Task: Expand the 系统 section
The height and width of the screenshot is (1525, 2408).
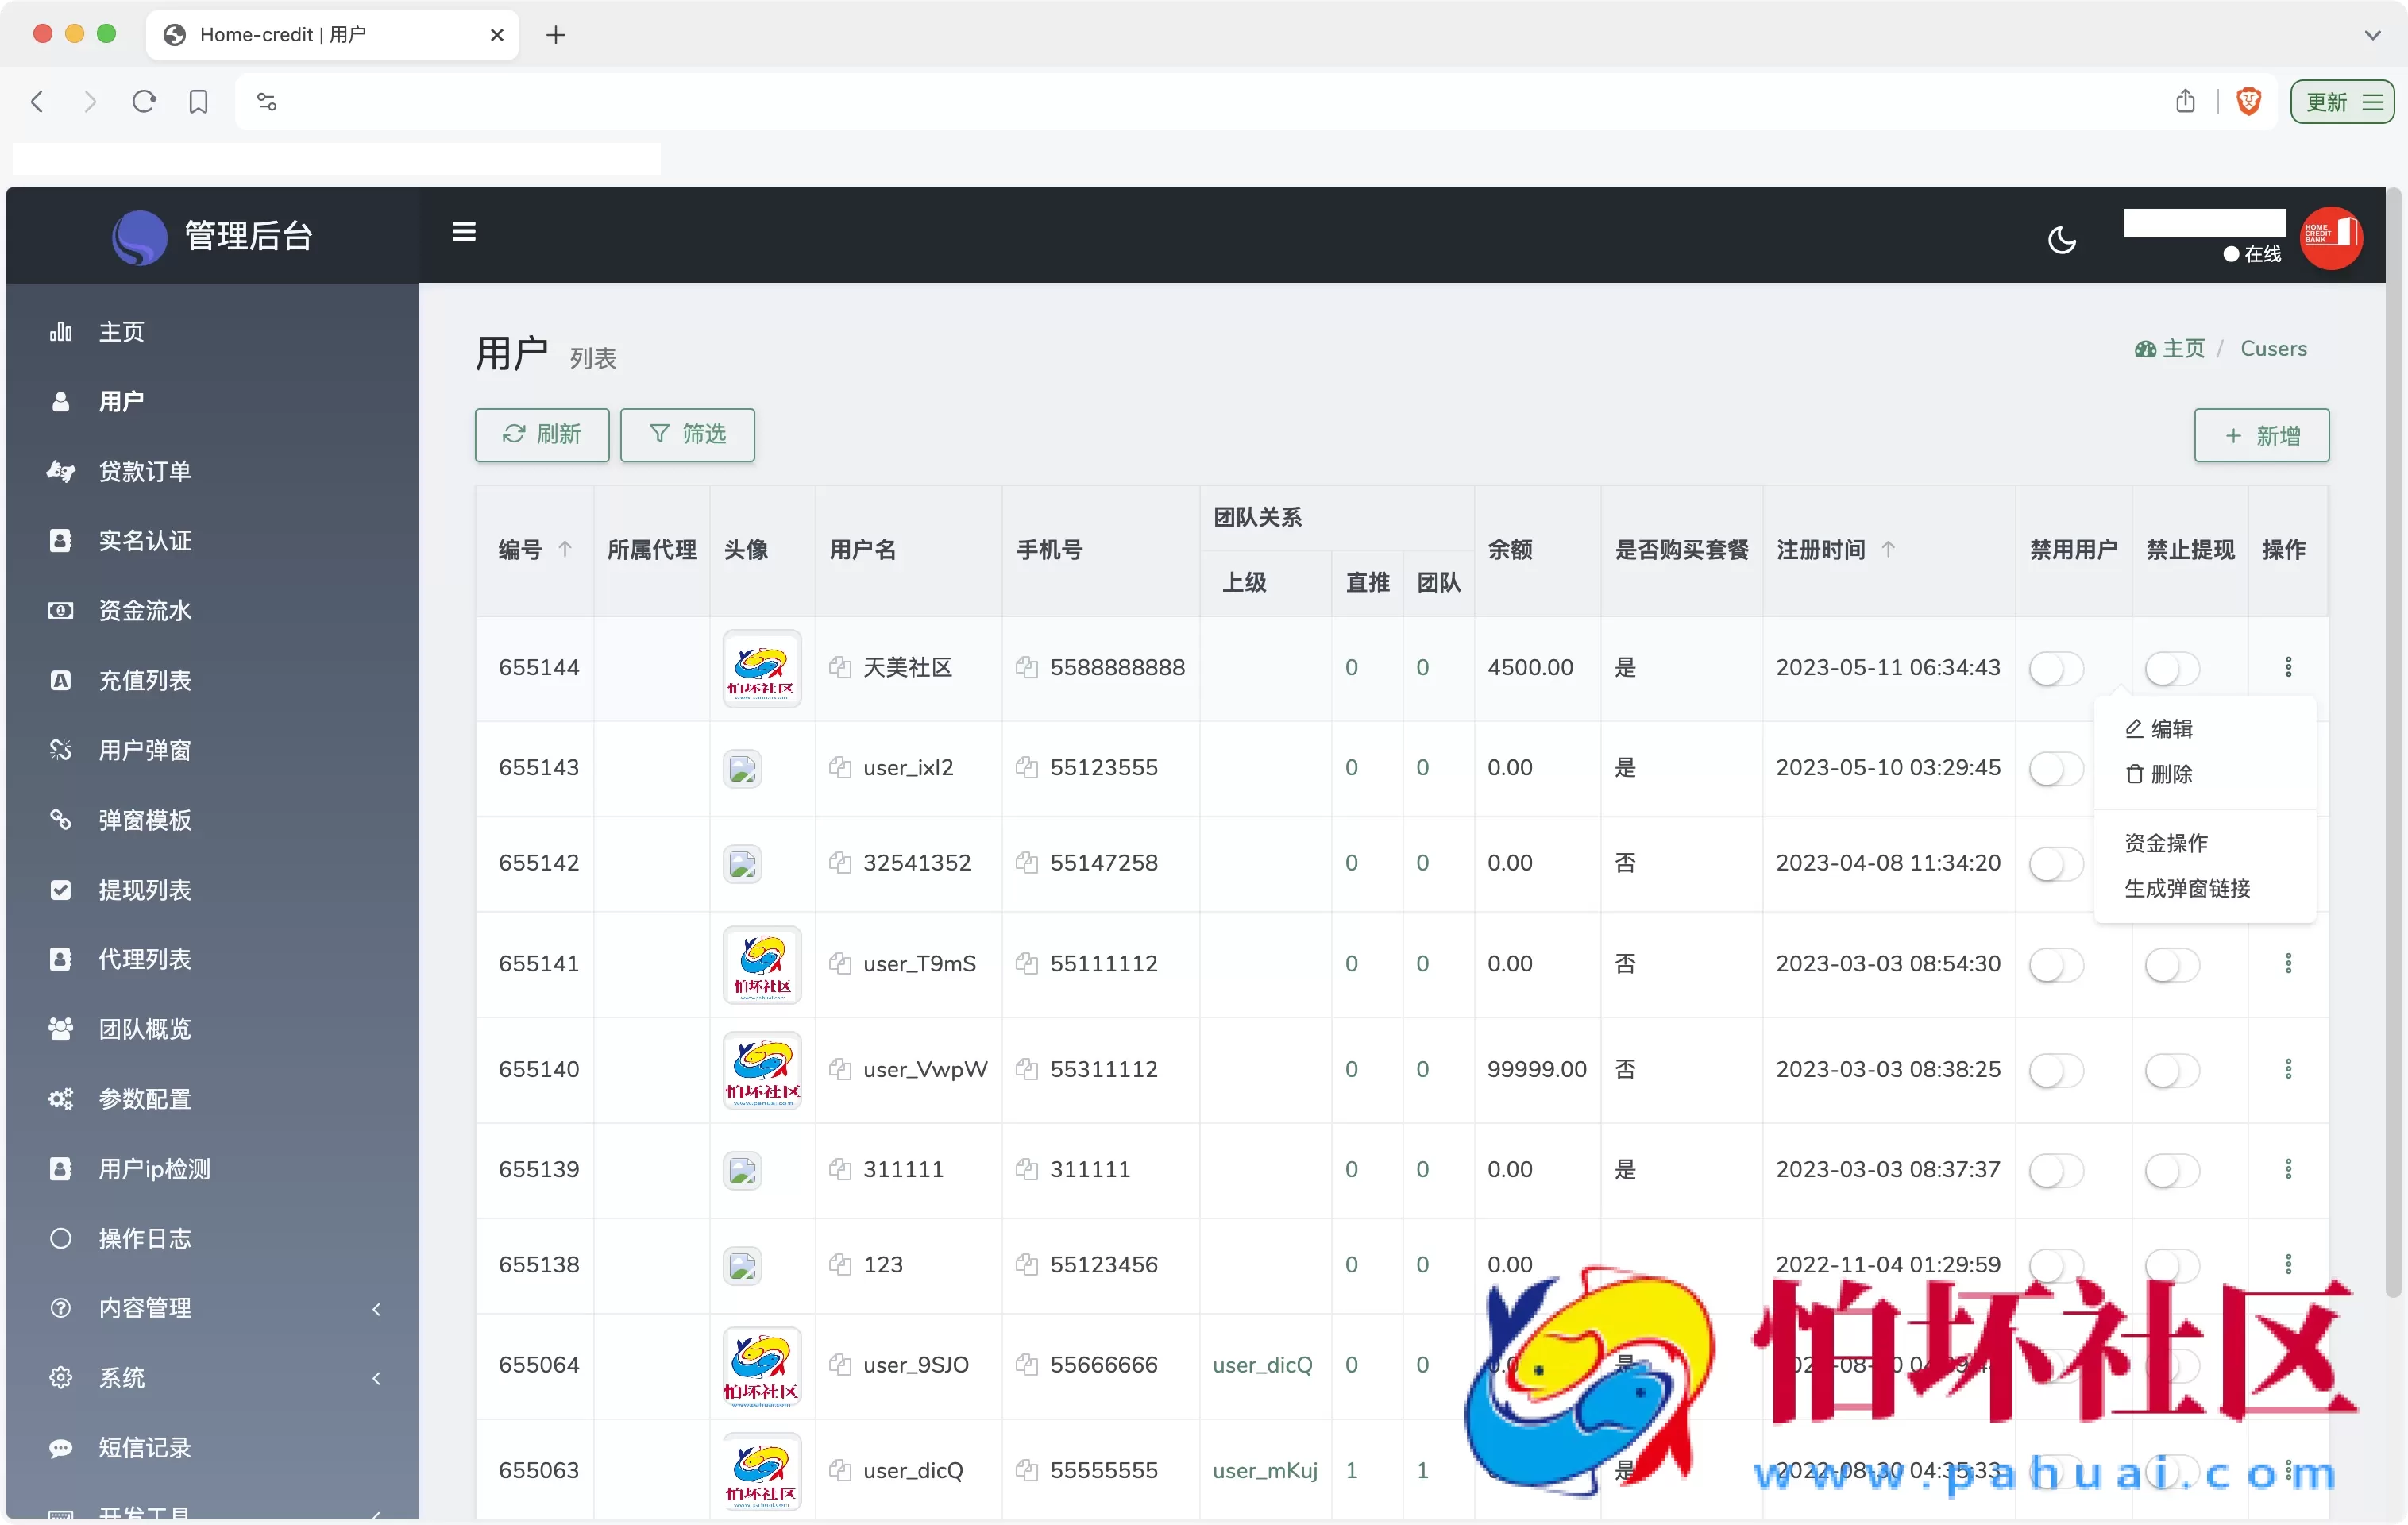Action: [123, 1377]
